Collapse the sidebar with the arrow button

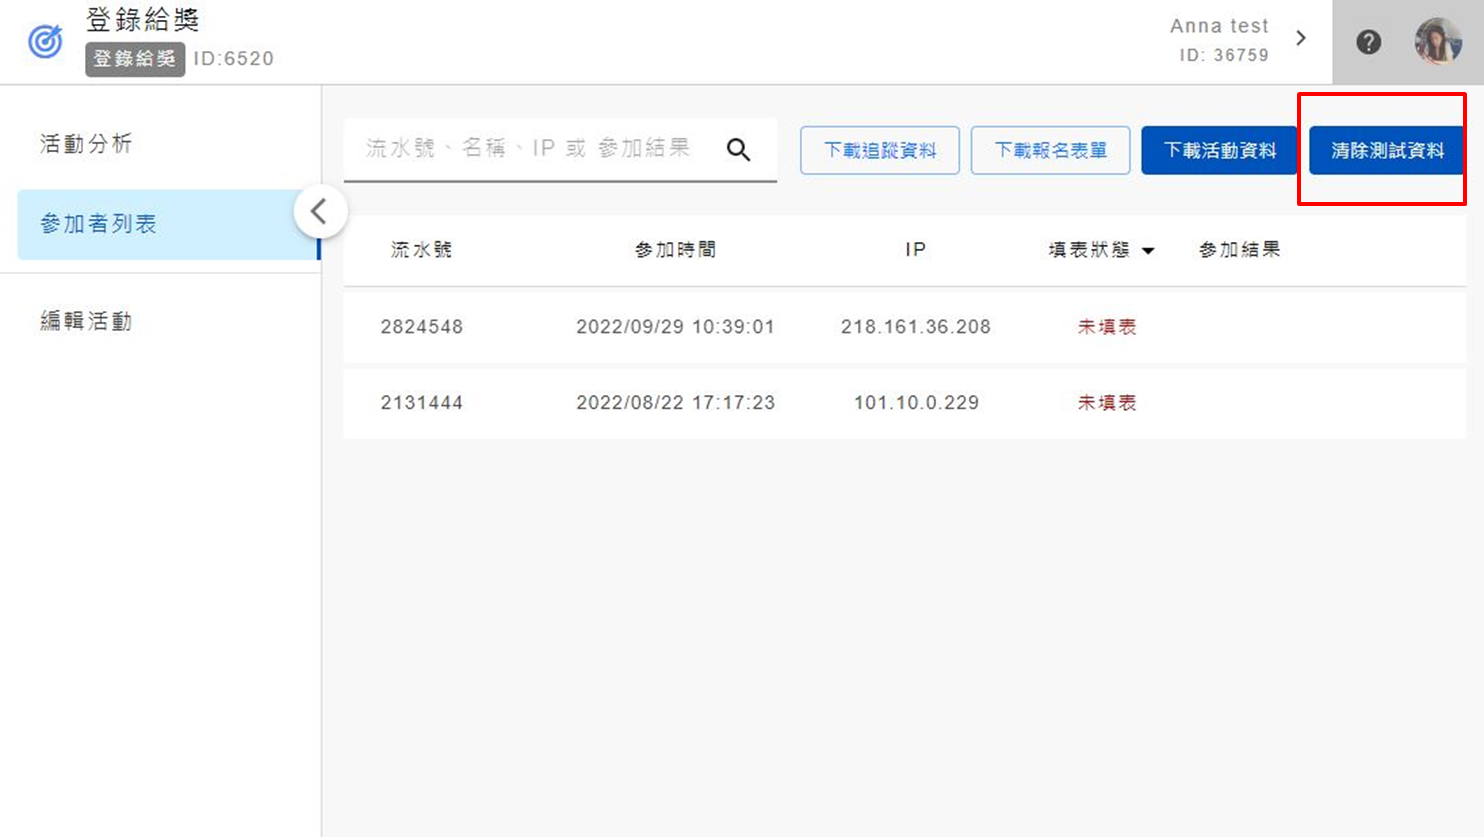coord(319,212)
